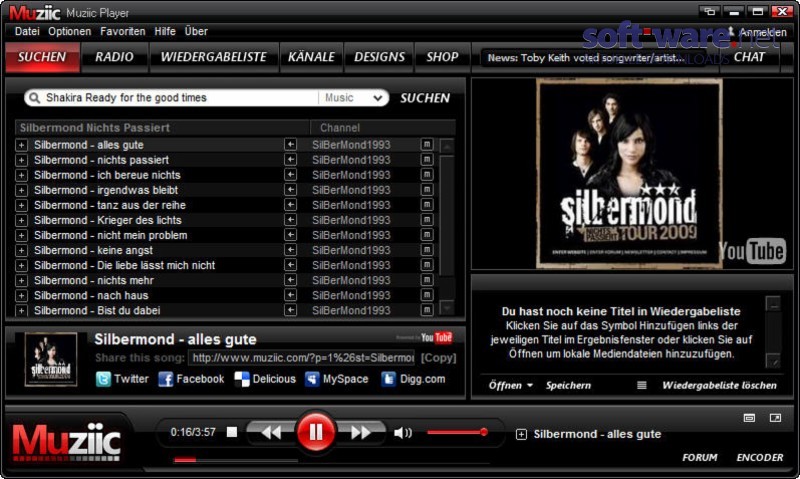
Task: Stop playback with the stop square
Action: click(232, 432)
